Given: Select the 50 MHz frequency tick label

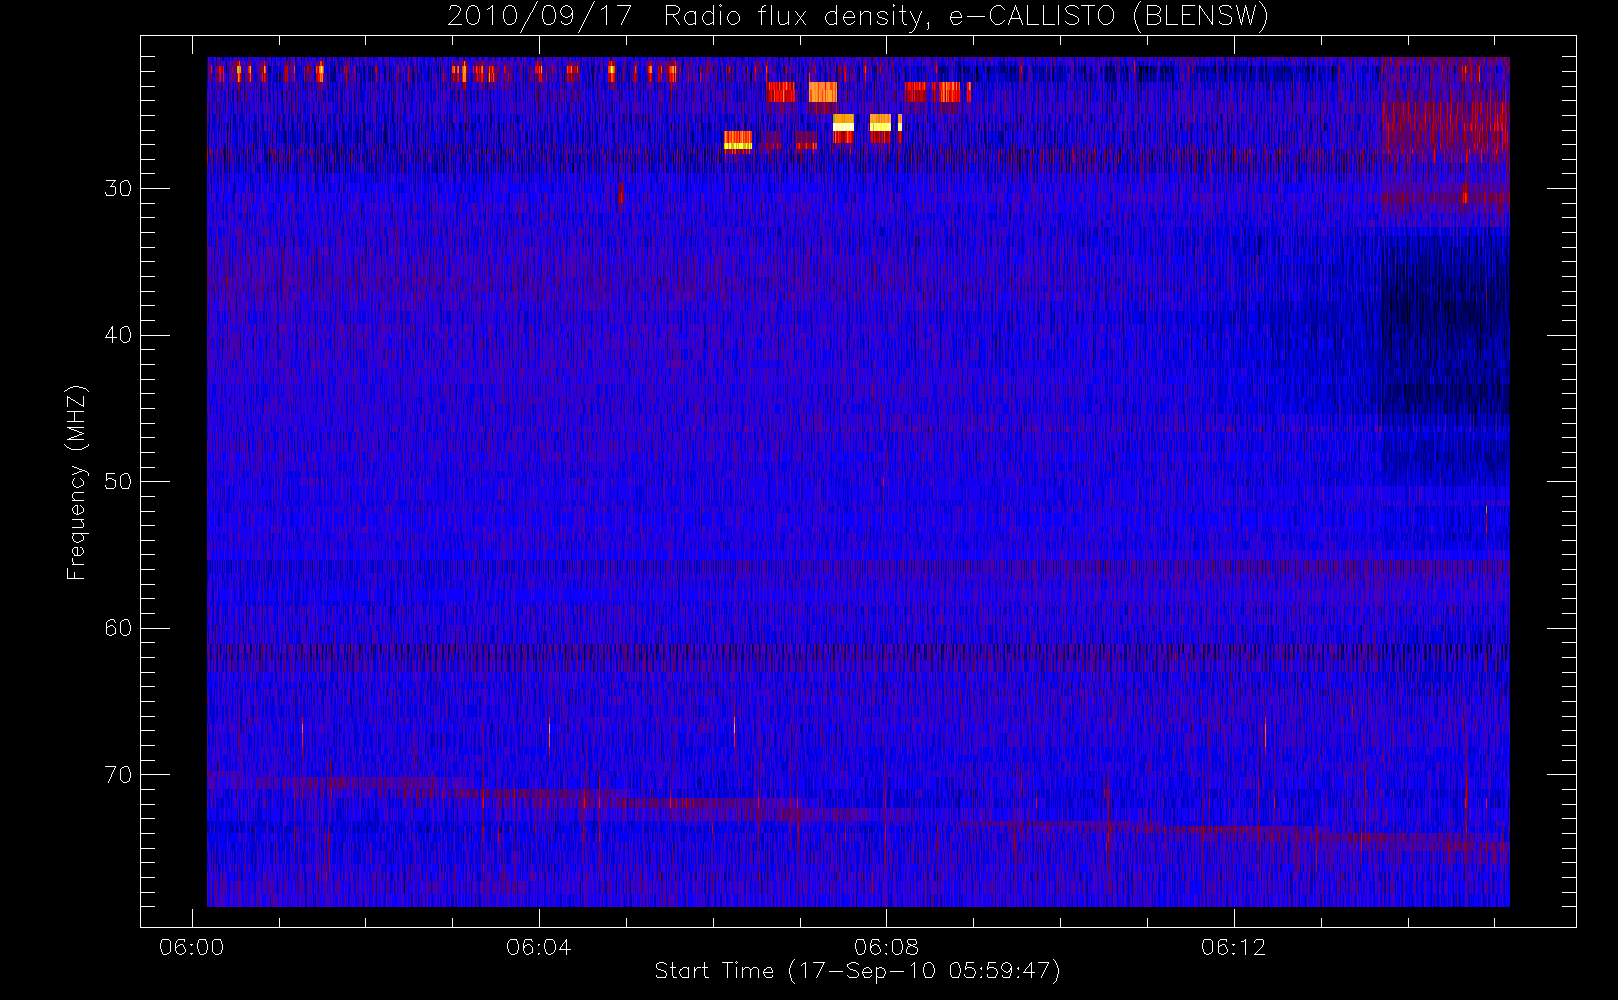Looking at the screenshot, I should point(118,482).
